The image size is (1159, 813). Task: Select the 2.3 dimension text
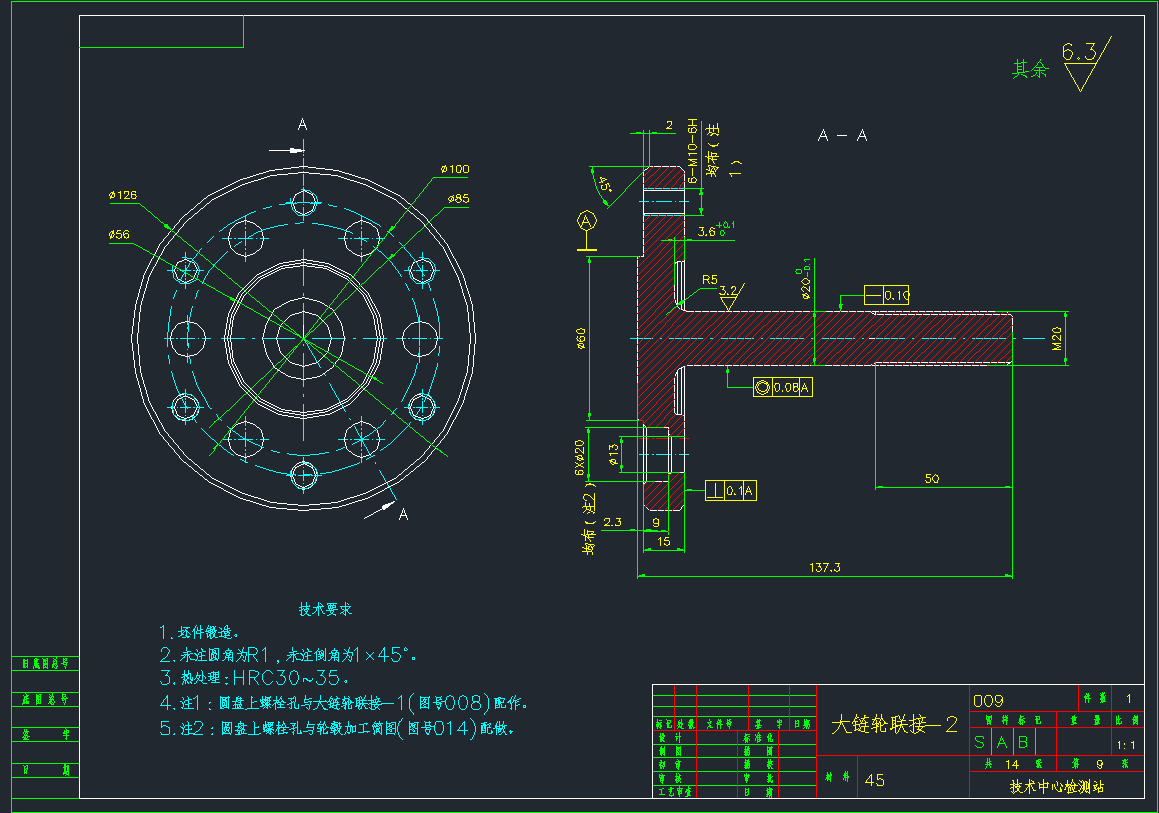pos(613,522)
